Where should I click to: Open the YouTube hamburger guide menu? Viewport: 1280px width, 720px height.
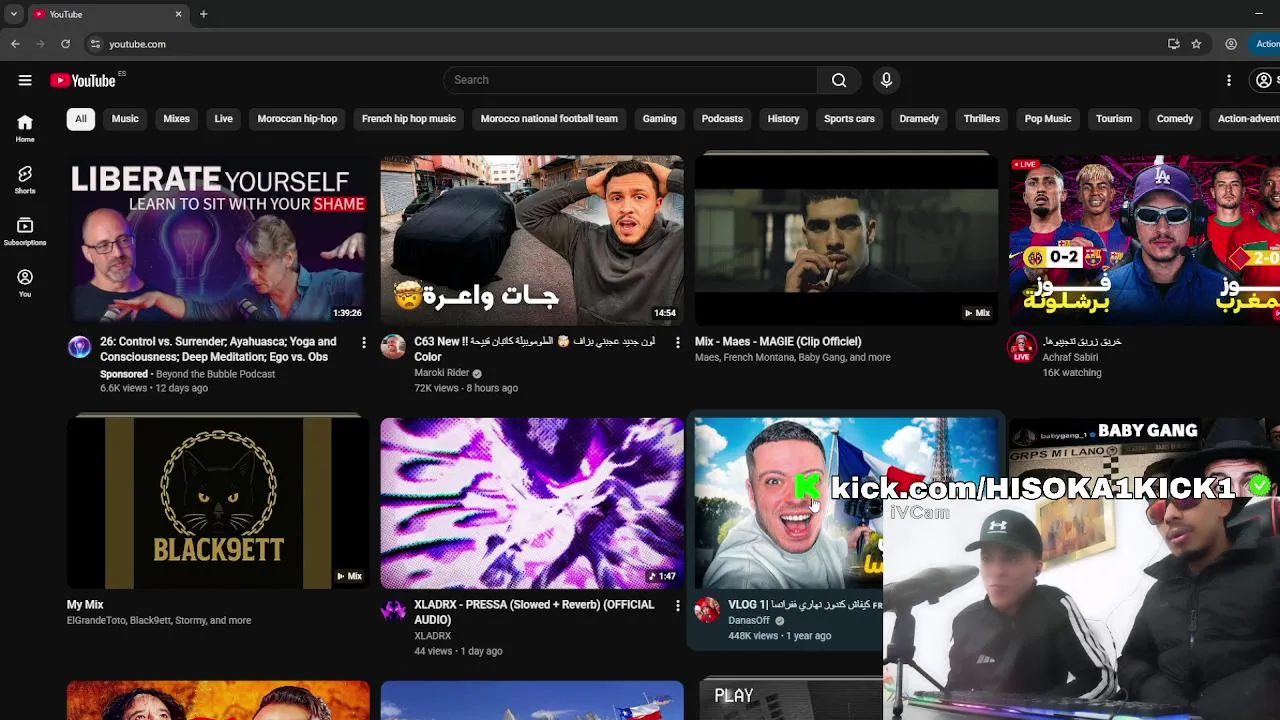click(x=25, y=80)
